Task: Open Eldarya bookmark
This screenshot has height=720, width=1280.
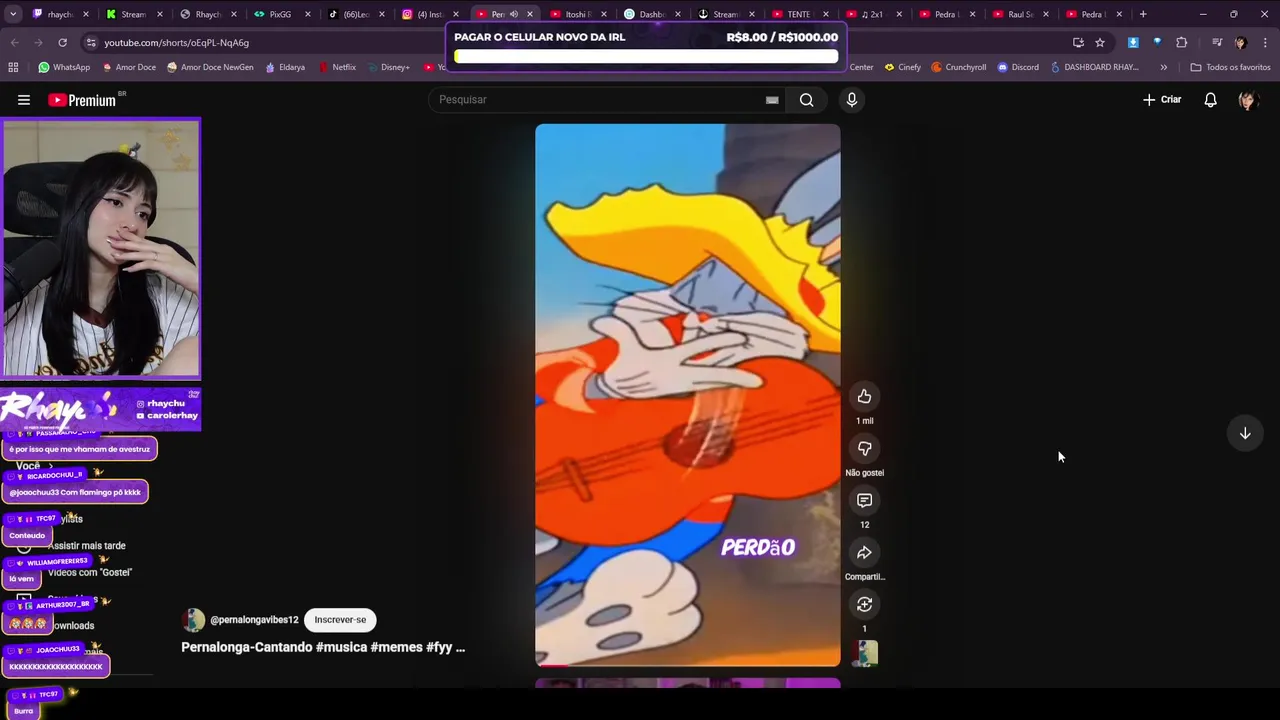Action: click(285, 67)
